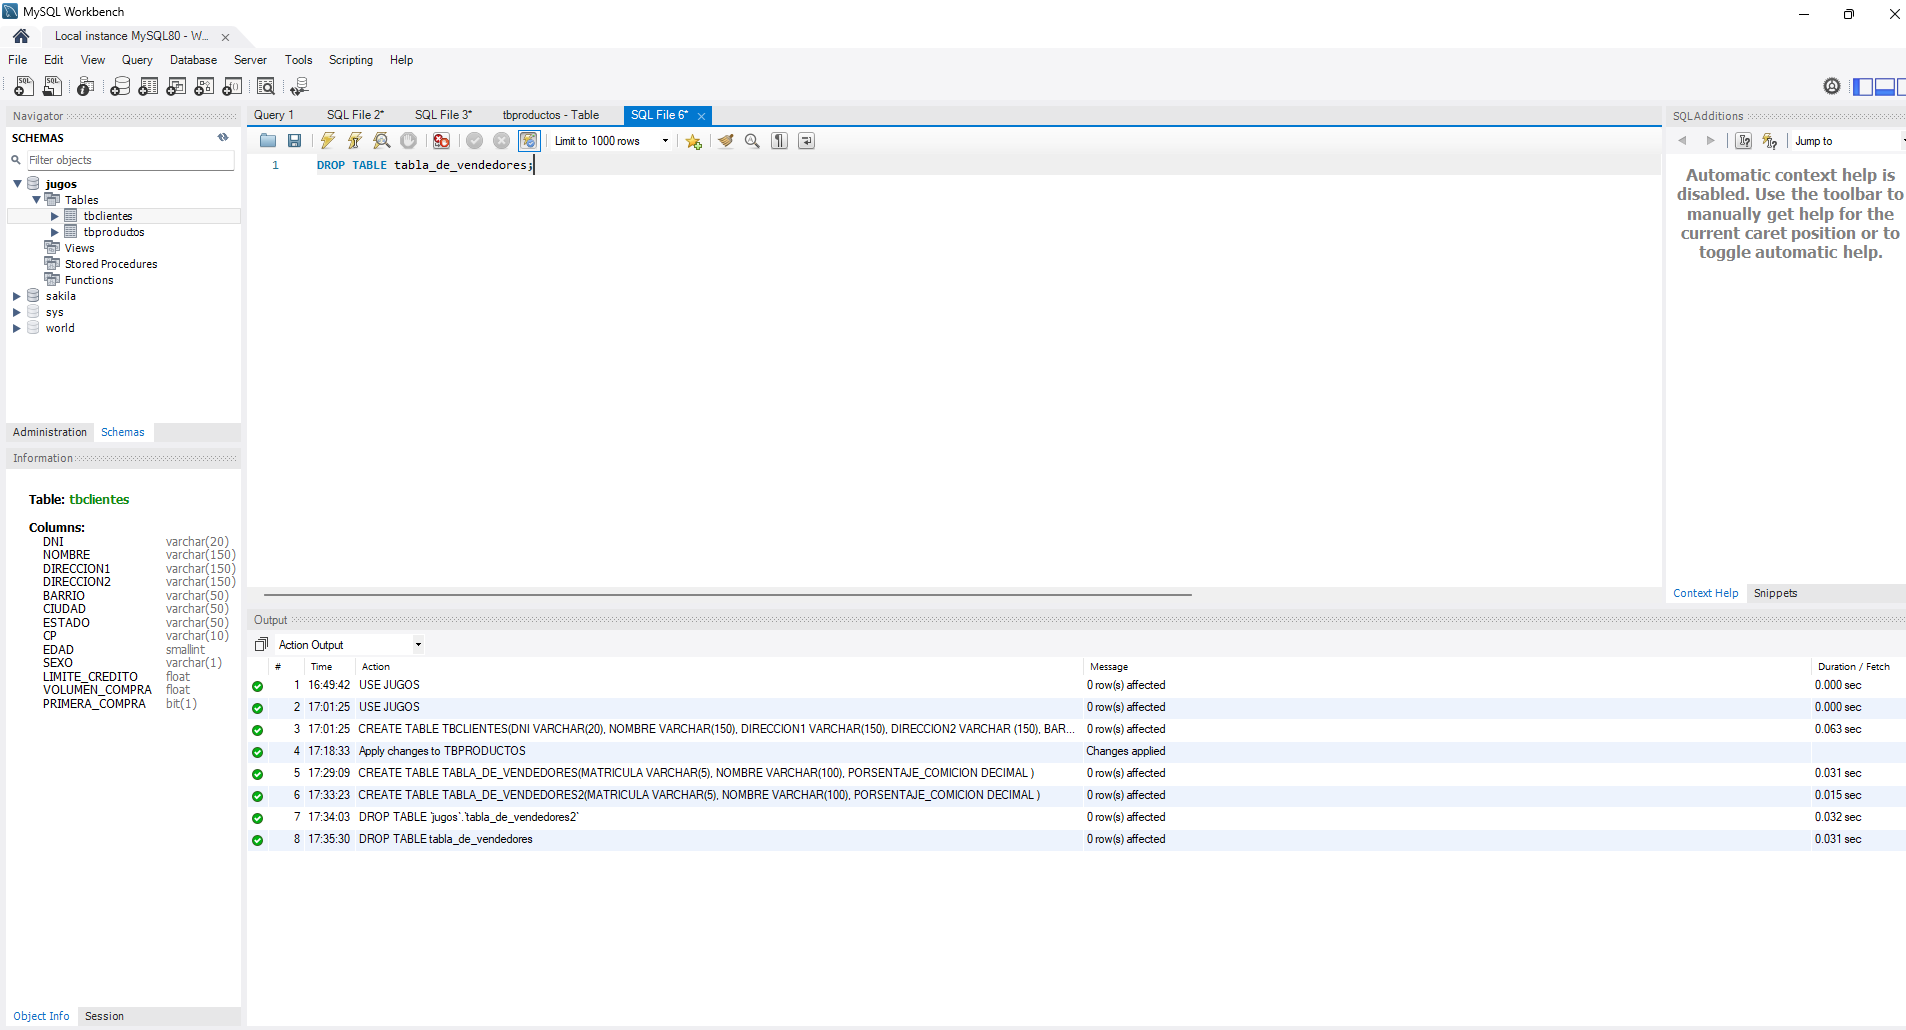1906x1030 pixels.
Task: Toggle the bottom output panel
Action: click(1885, 87)
